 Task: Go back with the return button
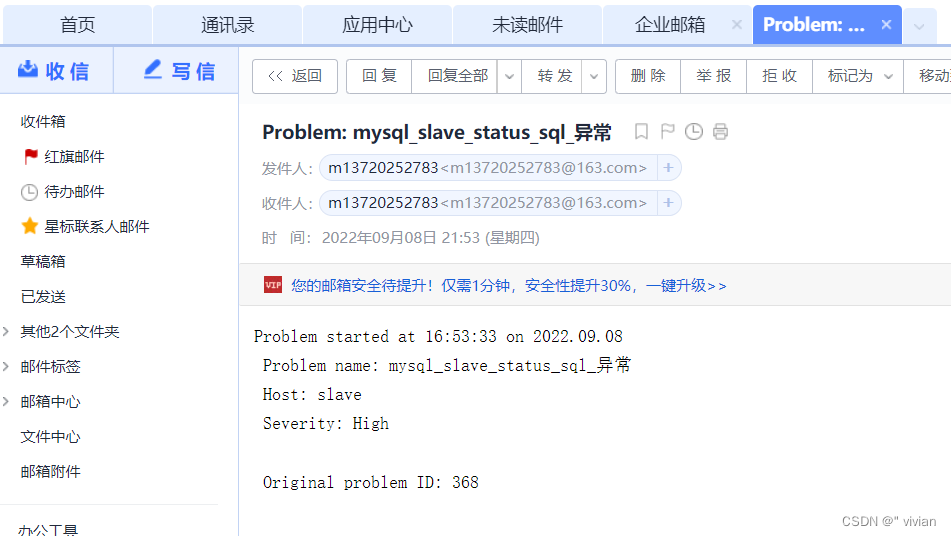click(x=295, y=76)
